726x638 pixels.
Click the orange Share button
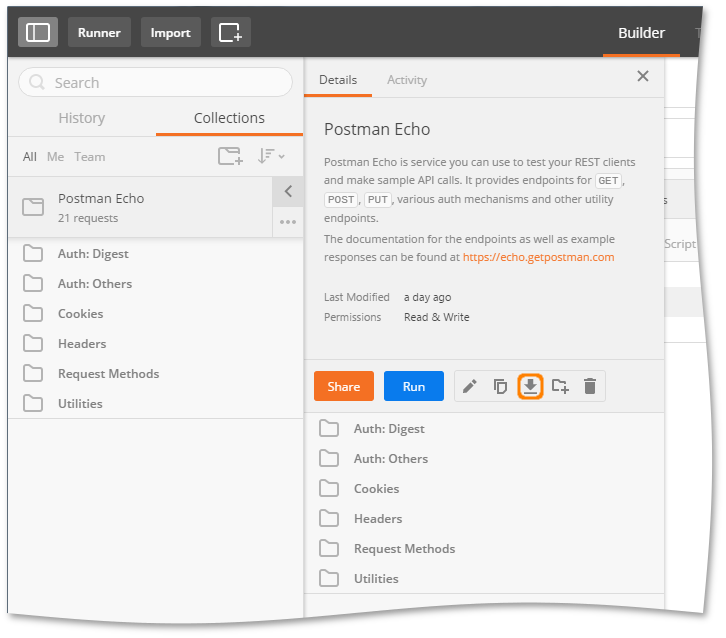click(344, 386)
